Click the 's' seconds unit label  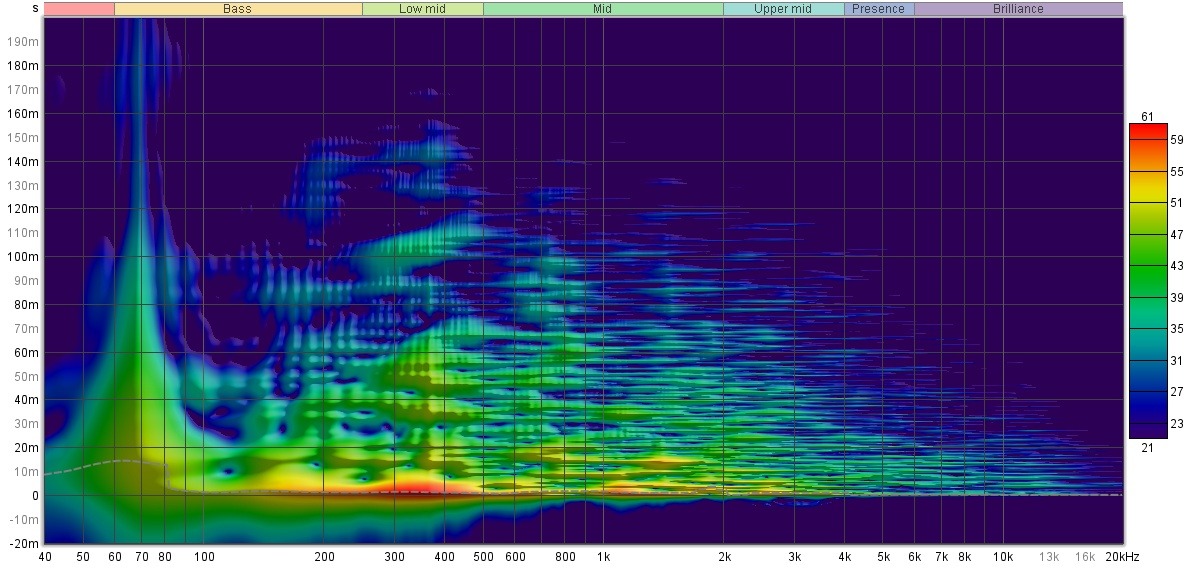[36, 8]
